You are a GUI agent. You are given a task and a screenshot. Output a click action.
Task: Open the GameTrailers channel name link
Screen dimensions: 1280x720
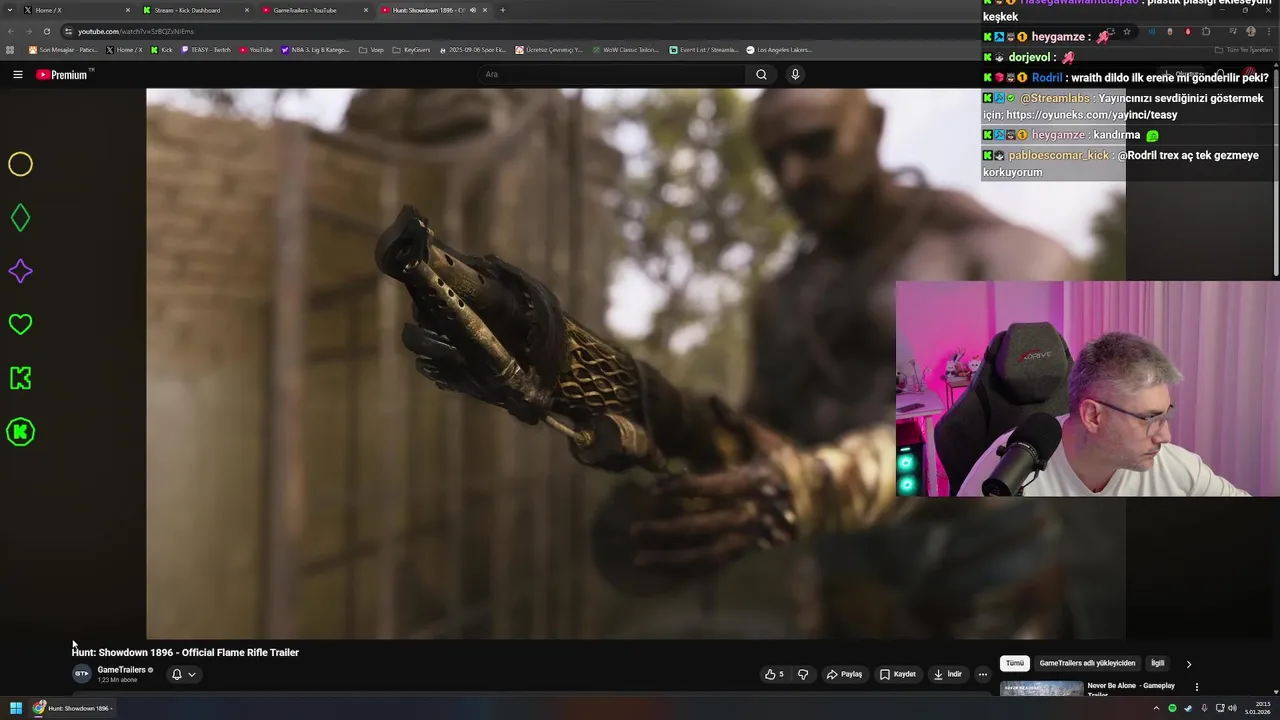121,670
